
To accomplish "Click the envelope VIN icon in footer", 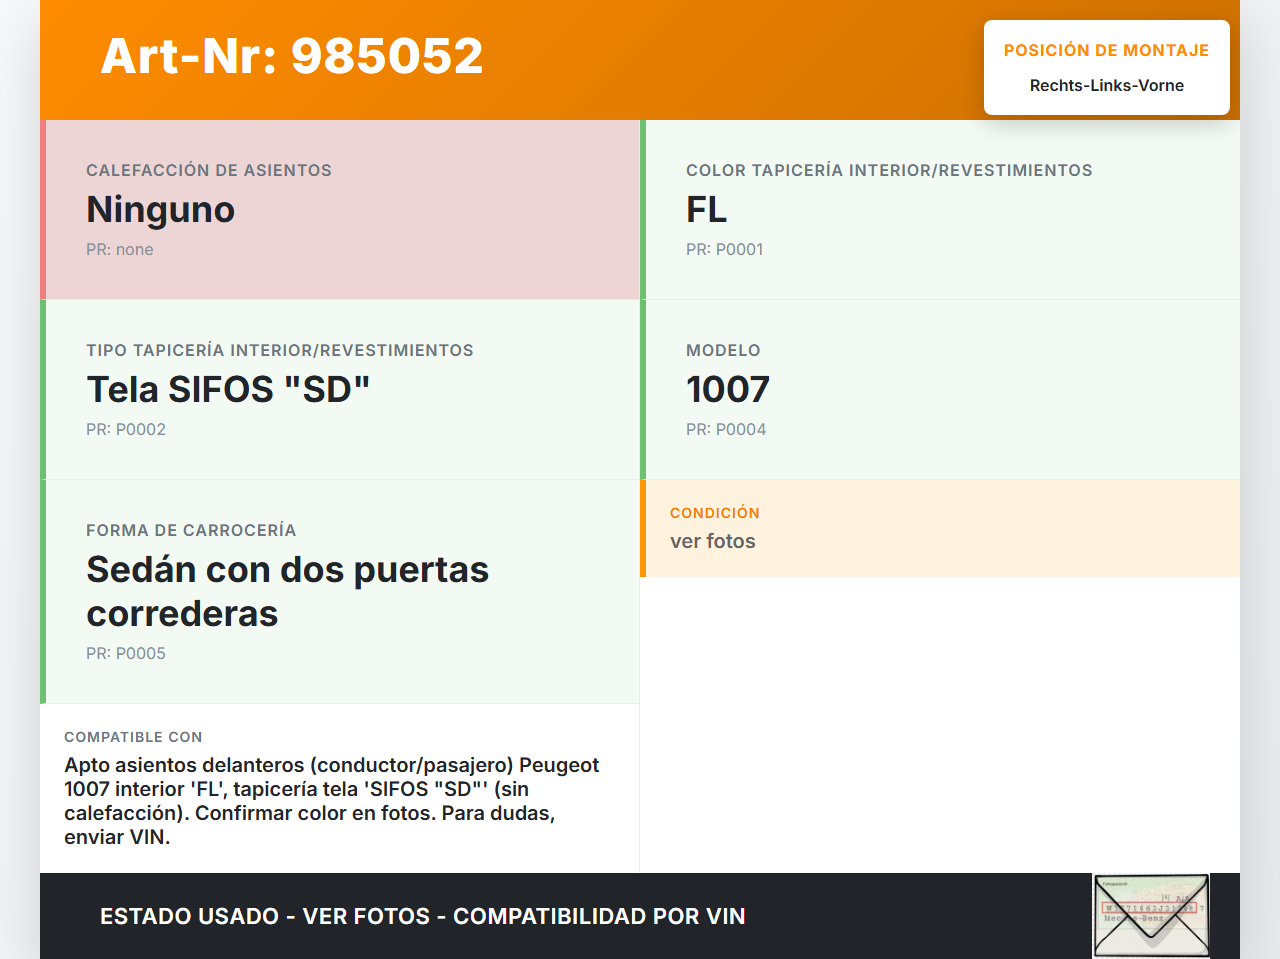I will pyautogui.click(x=1151, y=916).
